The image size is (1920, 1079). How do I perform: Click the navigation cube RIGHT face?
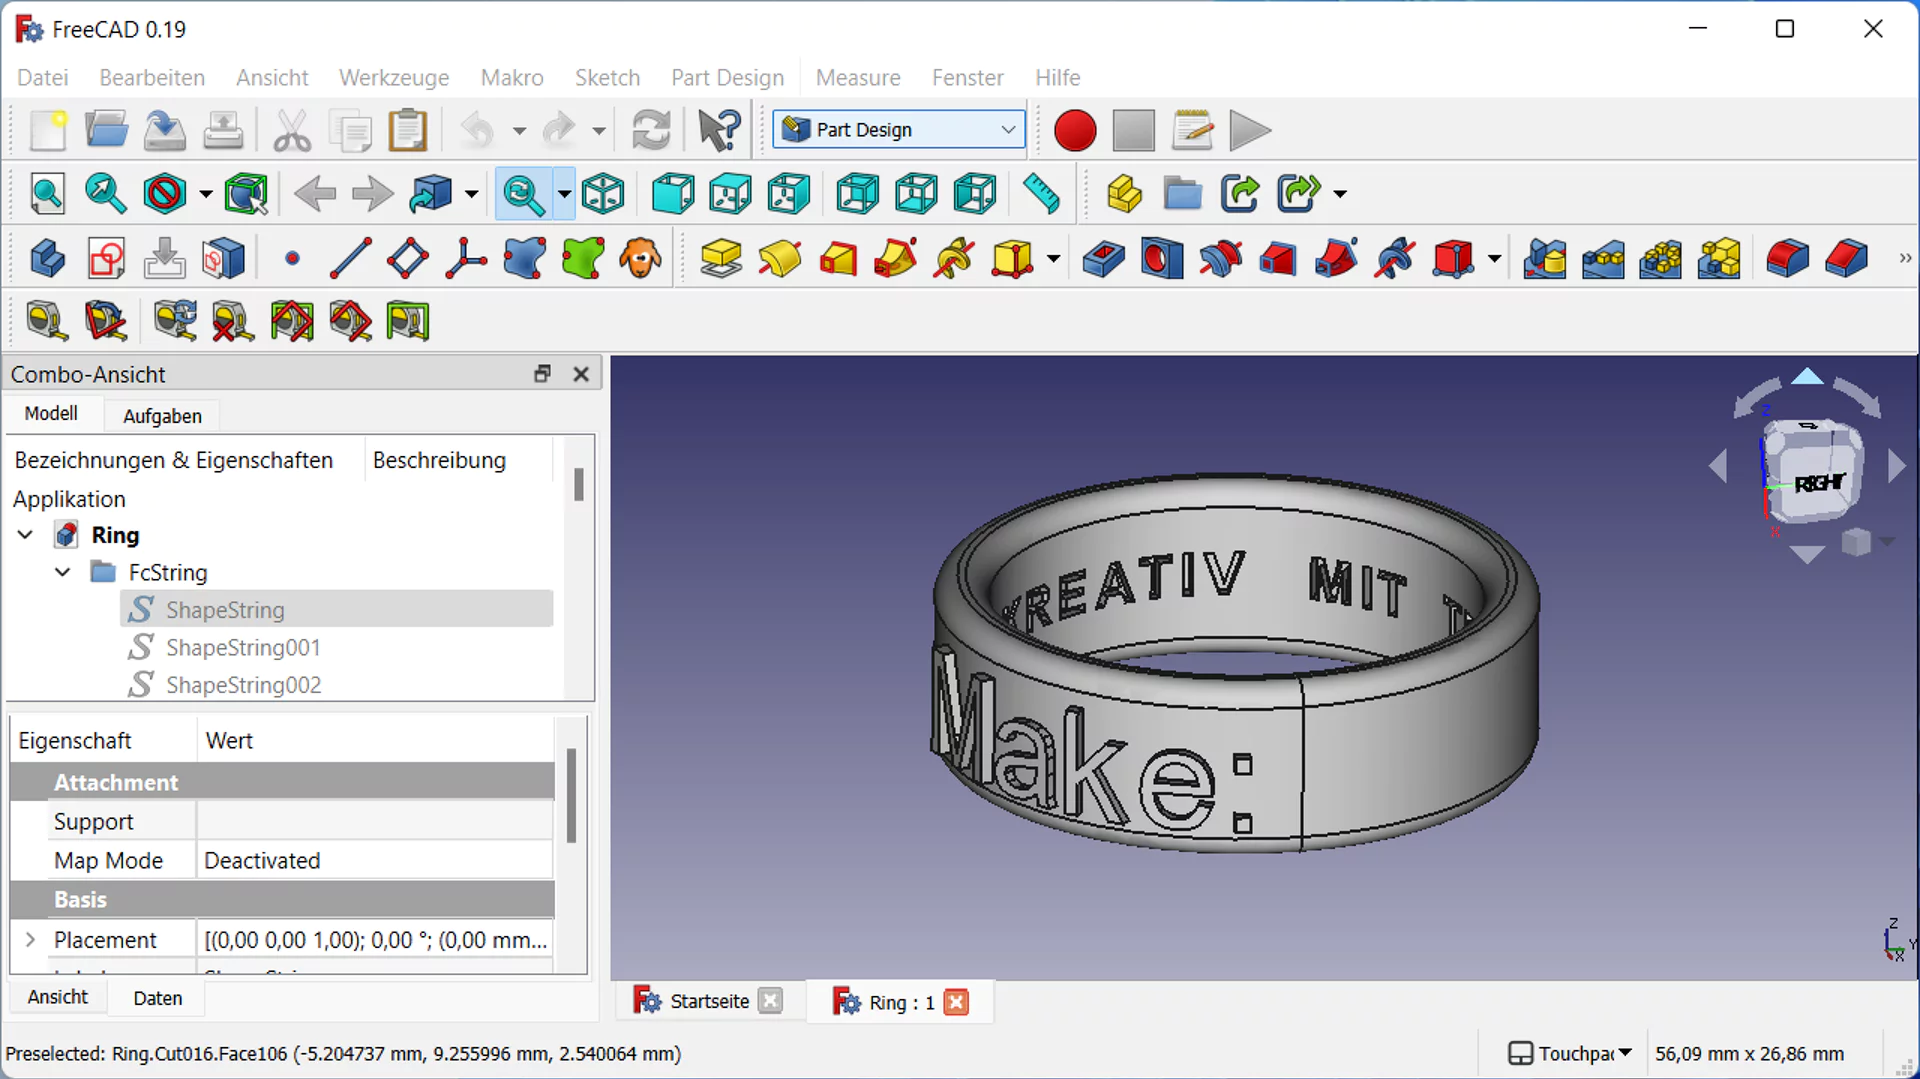(x=1817, y=484)
